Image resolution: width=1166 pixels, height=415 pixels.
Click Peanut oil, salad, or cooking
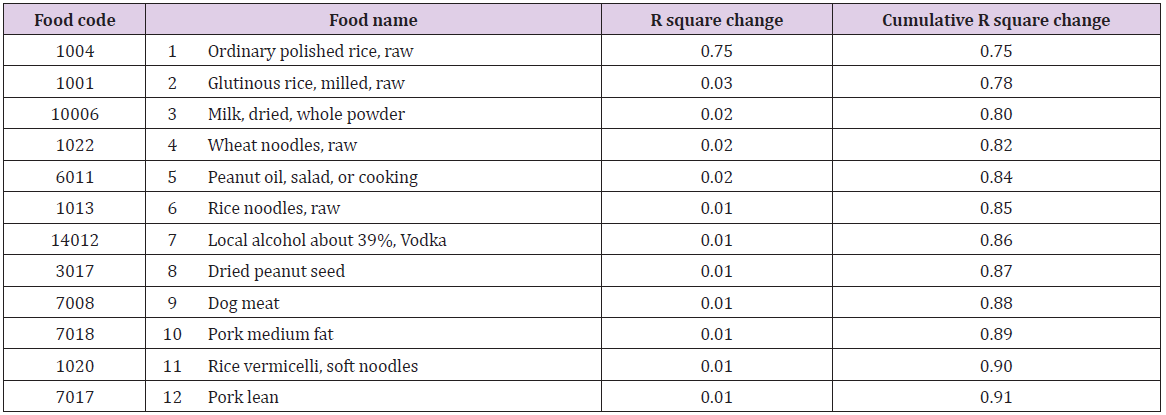[x=313, y=177]
